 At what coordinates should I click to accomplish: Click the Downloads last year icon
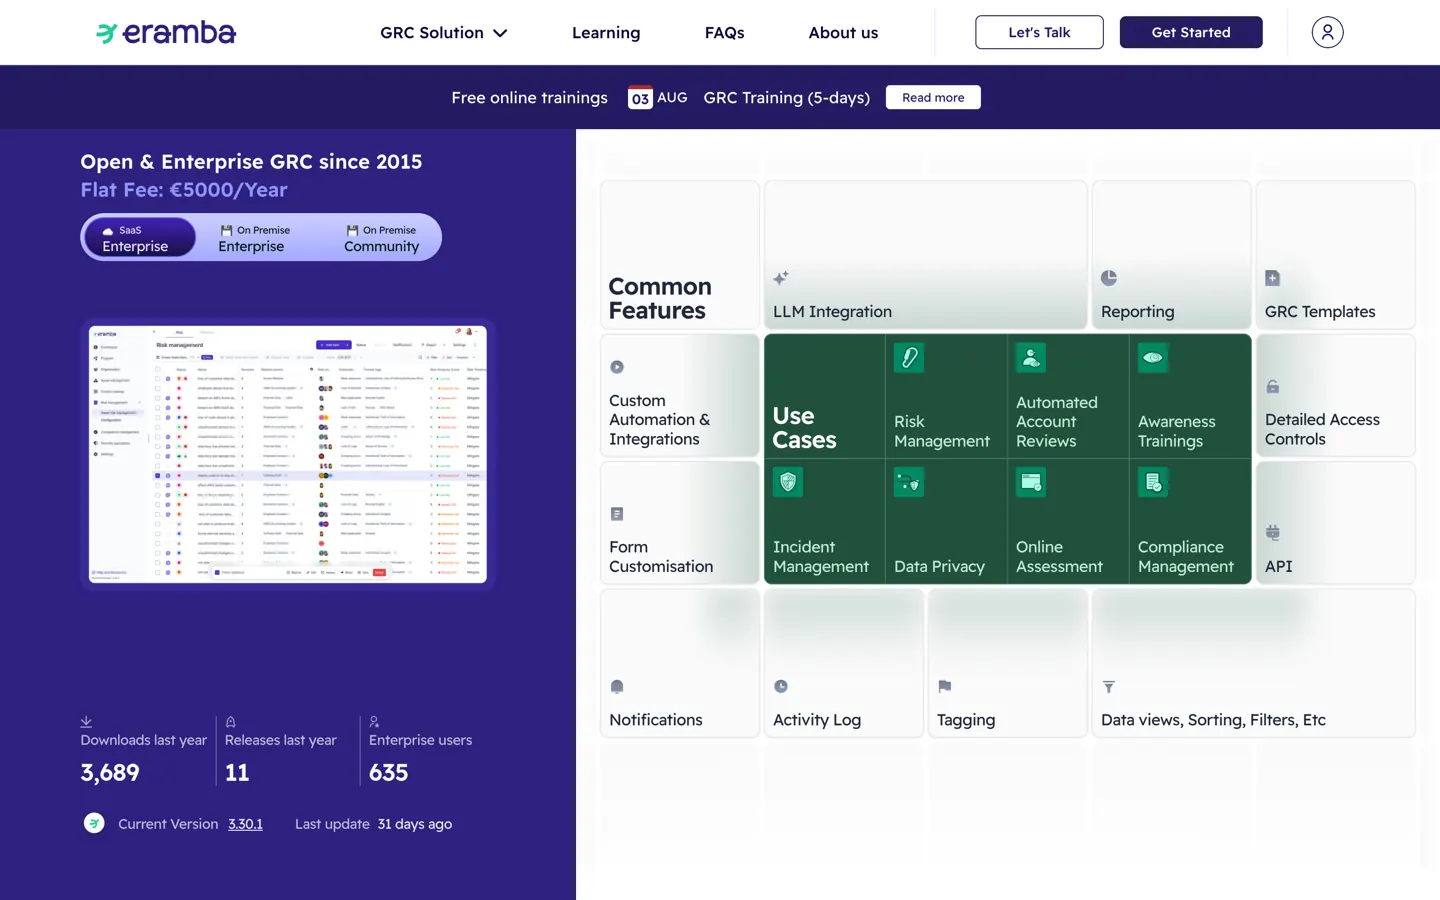pos(86,721)
